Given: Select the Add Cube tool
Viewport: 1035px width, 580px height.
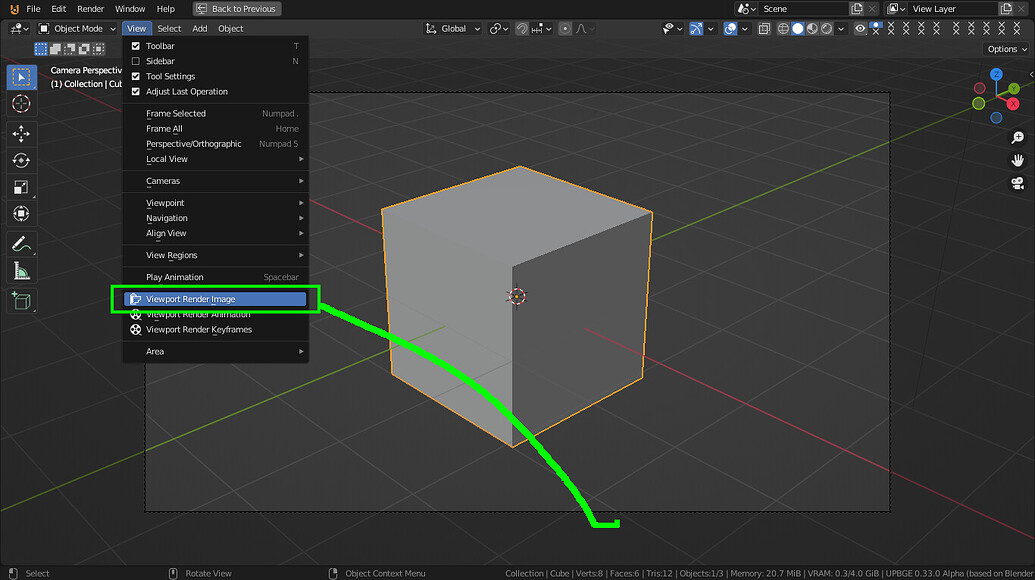Looking at the screenshot, I should click(x=21, y=301).
